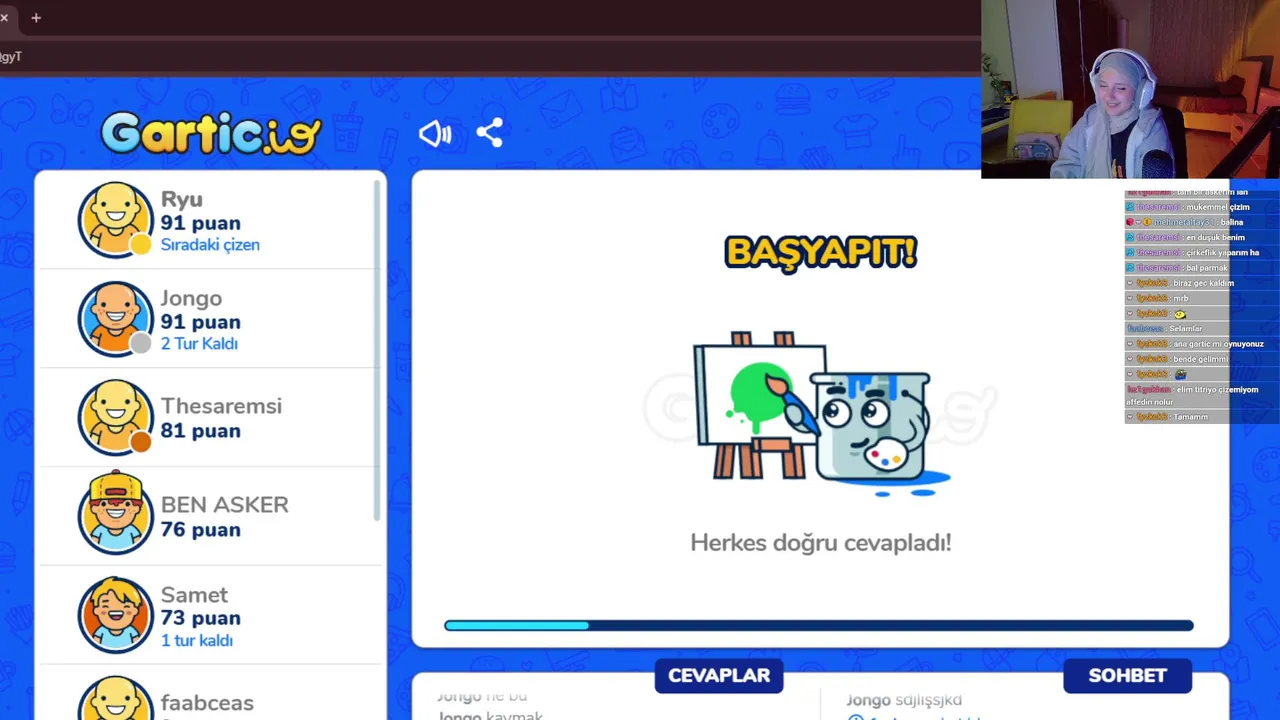Screen dimensions: 1280x720
Task: Close the current browser tab
Action: point(4,17)
